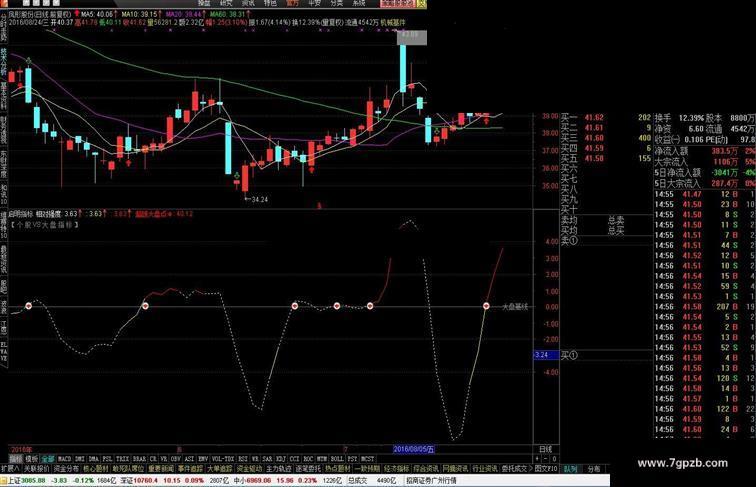The height and width of the screenshot is (487, 756).
Task: Click the 买一 price 41.62
Action: click(594, 117)
